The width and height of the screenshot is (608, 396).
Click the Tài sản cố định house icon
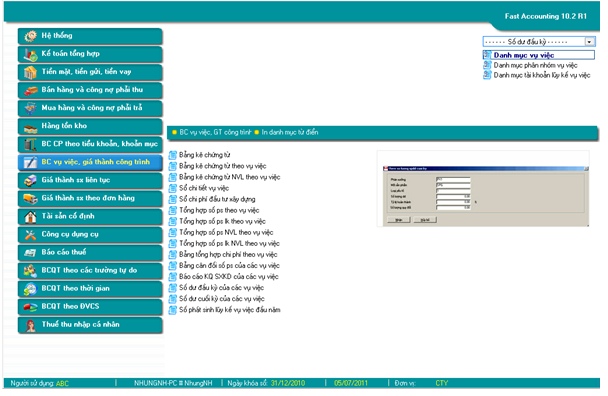coord(30,216)
